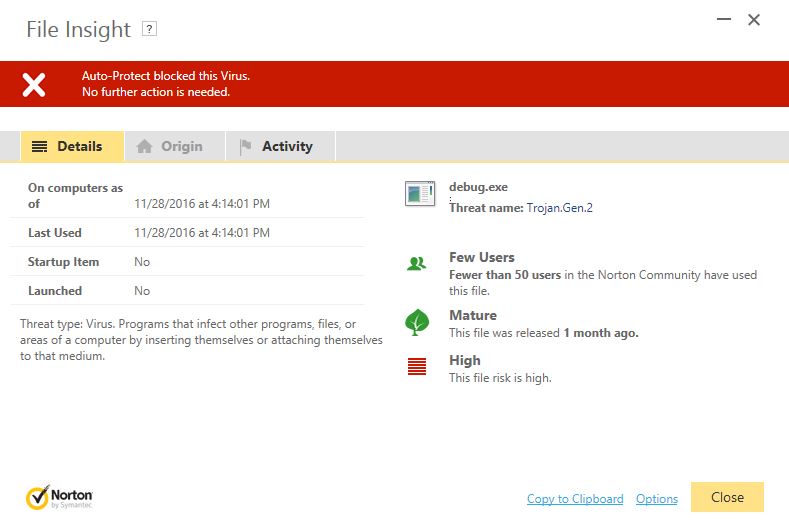789x524 pixels.
Task: Click the debug.exe file name text
Action: [479, 188]
